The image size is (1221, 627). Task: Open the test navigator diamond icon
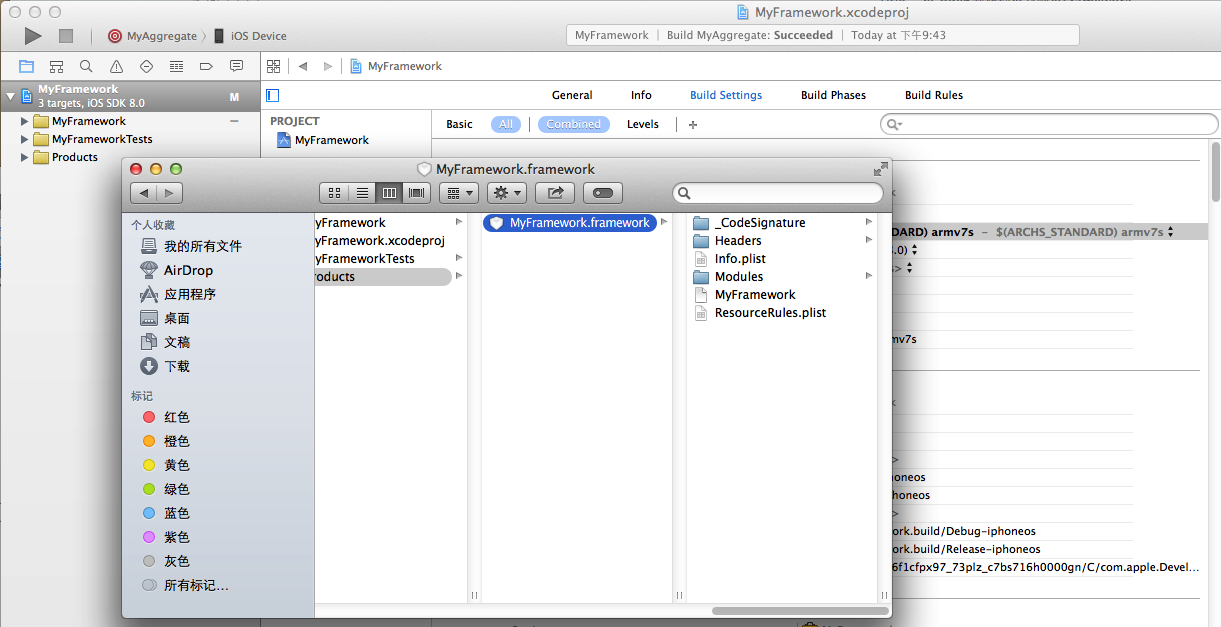[x=146, y=66]
